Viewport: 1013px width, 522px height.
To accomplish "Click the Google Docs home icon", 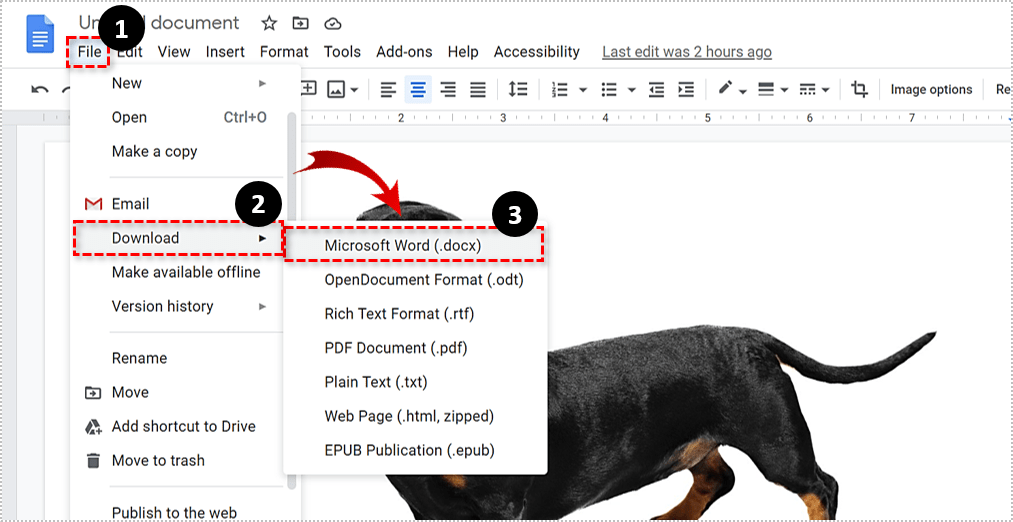I will click(x=40, y=37).
